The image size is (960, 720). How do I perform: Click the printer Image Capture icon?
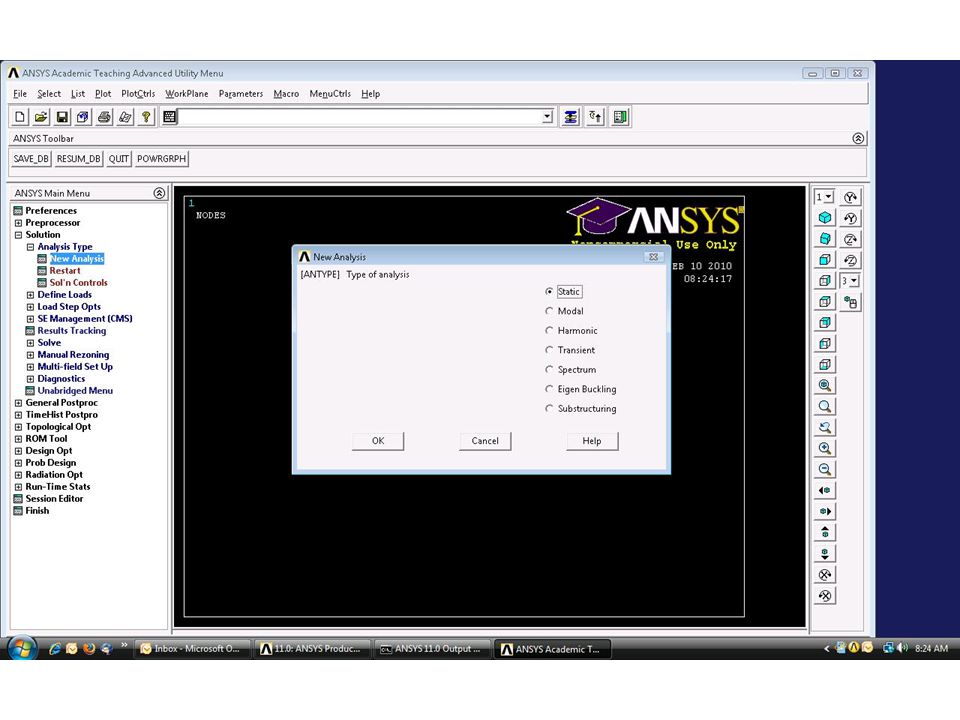coord(104,117)
